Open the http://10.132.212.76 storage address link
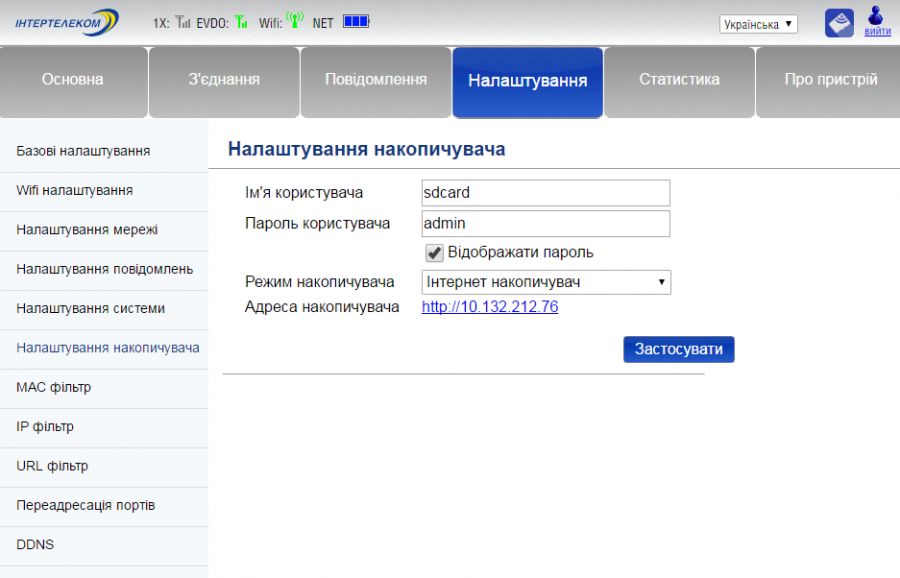900x578 pixels. pos(490,307)
